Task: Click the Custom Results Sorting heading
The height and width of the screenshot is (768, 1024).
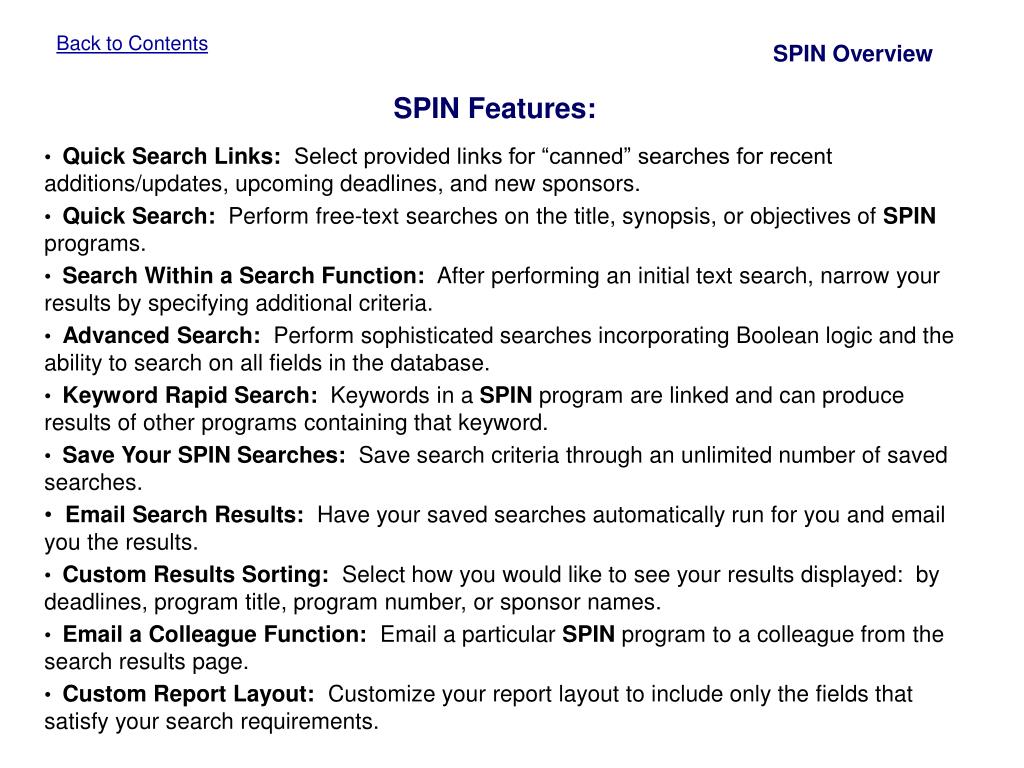Action: 196,575
